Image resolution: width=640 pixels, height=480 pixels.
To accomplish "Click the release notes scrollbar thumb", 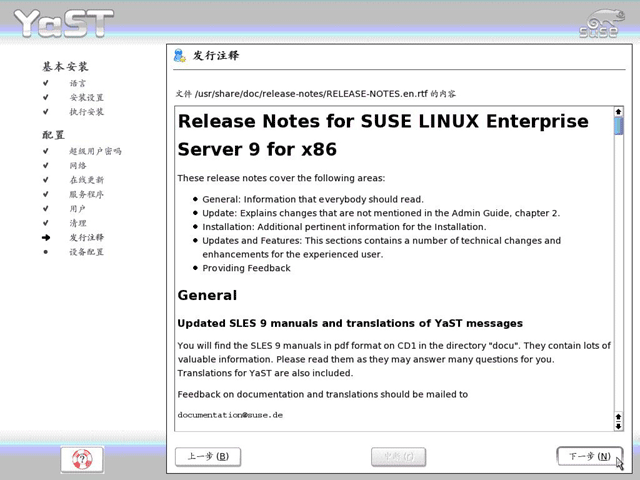I will coord(618,126).
